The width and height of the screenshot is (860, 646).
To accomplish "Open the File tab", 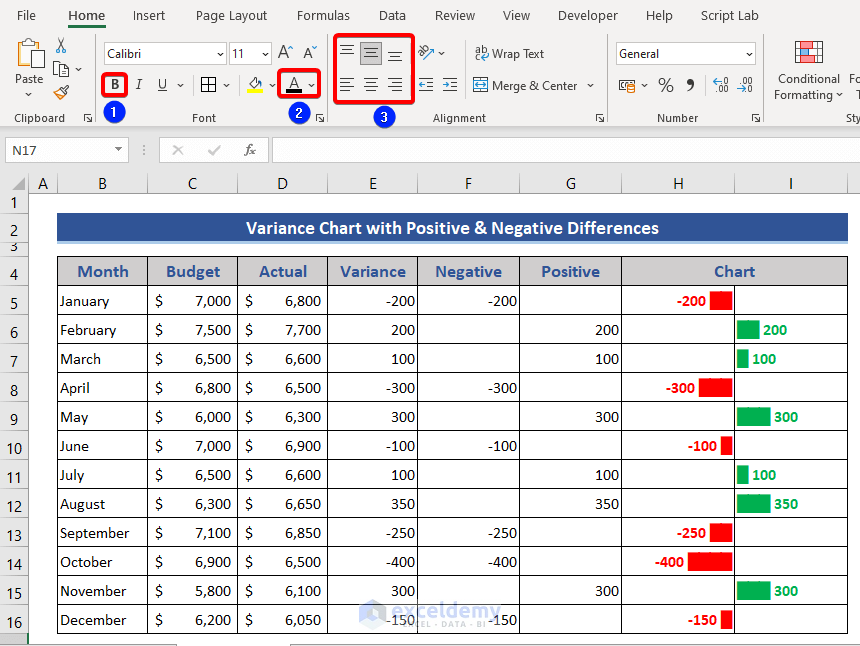I will pos(26,15).
